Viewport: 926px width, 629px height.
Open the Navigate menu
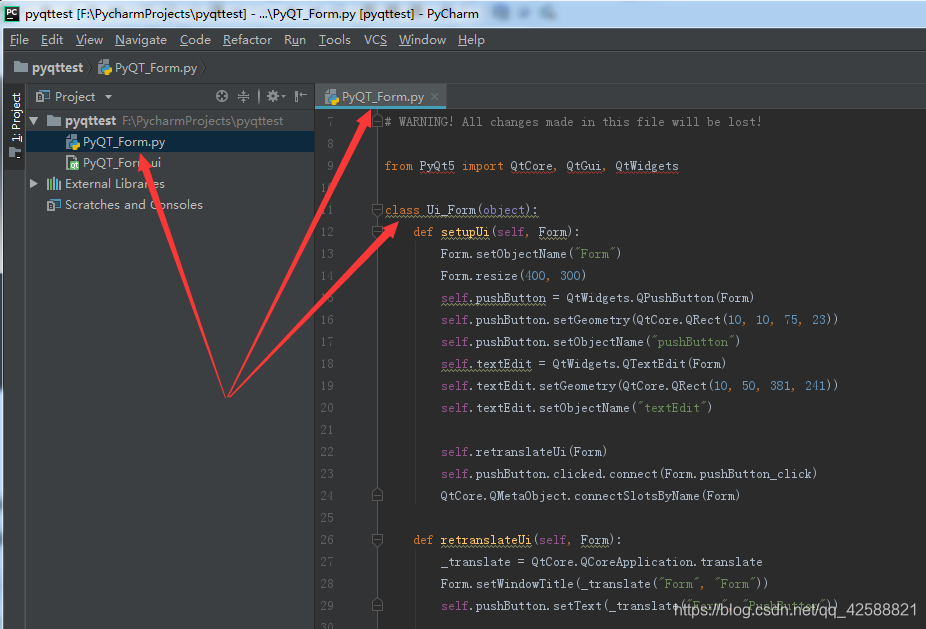coord(141,40)
